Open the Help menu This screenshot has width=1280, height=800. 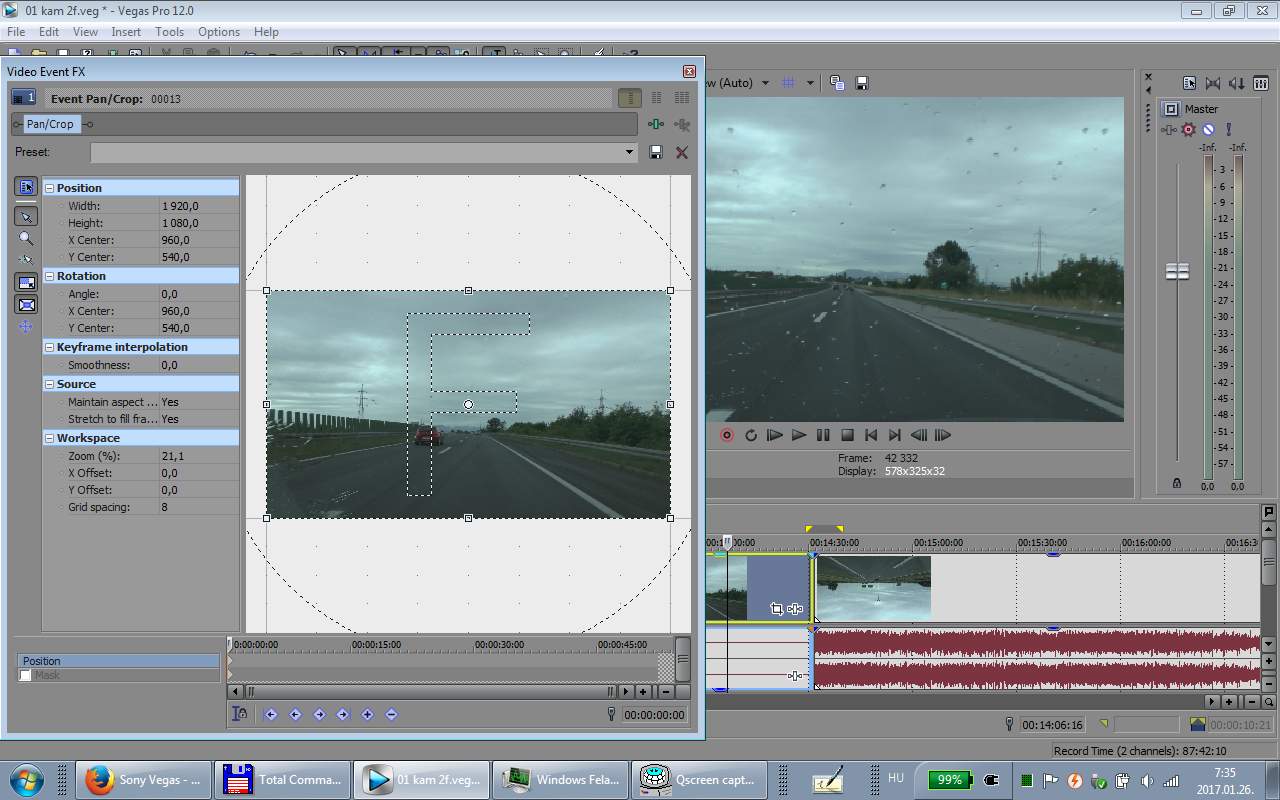click(x=266, y=32)
